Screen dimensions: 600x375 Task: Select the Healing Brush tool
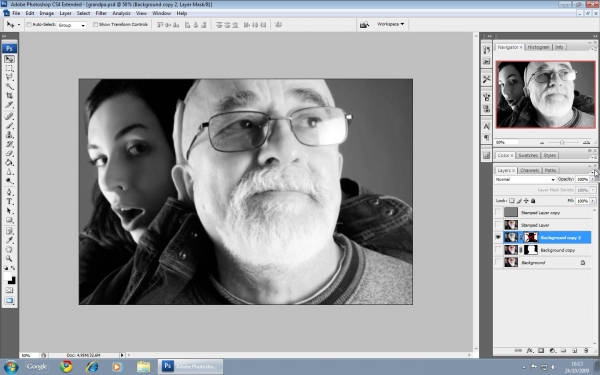[x=9, y=116]
